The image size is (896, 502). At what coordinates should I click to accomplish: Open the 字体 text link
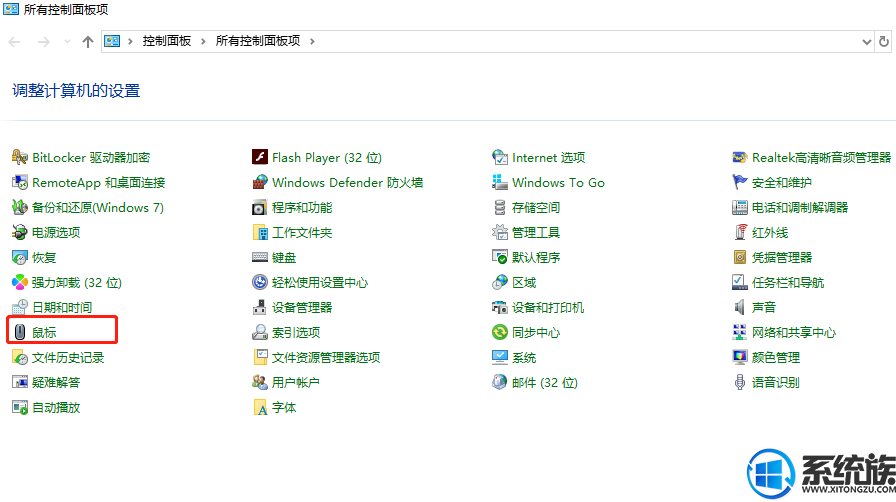point(284,408)
